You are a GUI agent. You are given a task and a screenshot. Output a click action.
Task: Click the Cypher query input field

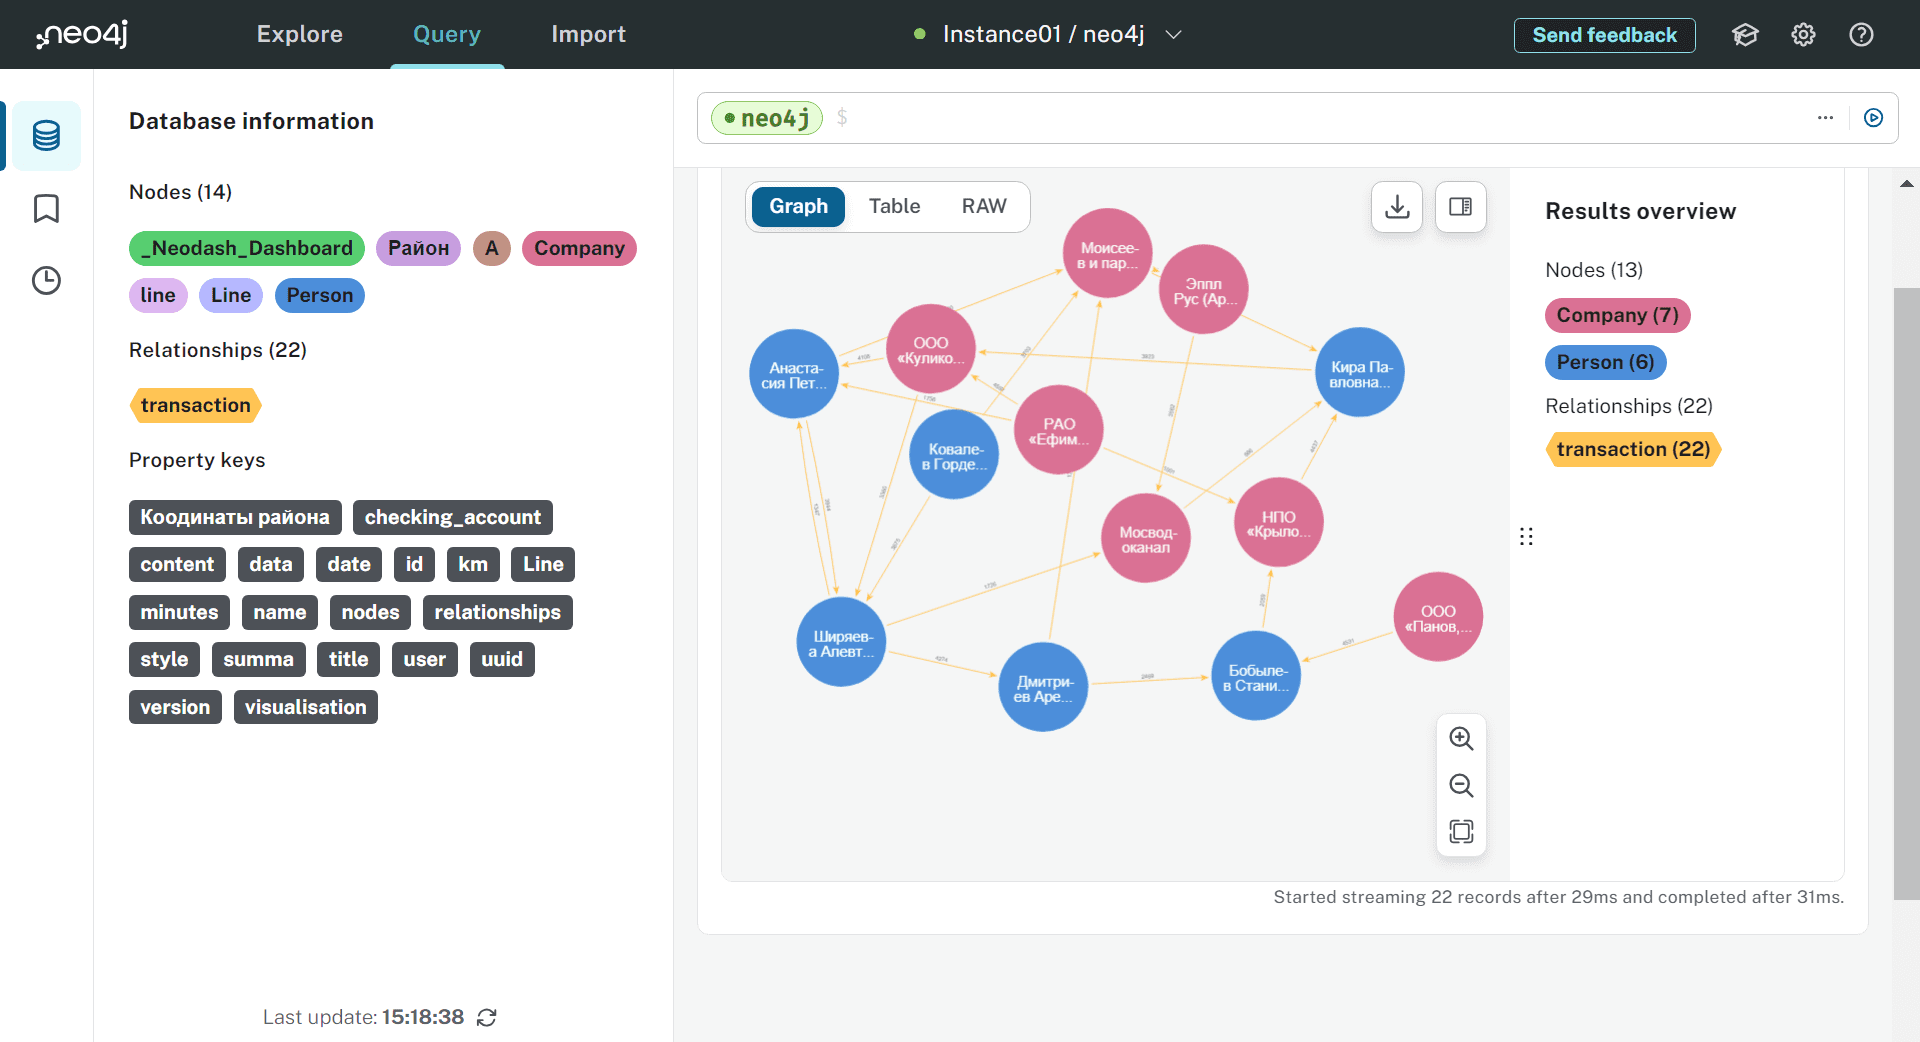coord(1300,118)
